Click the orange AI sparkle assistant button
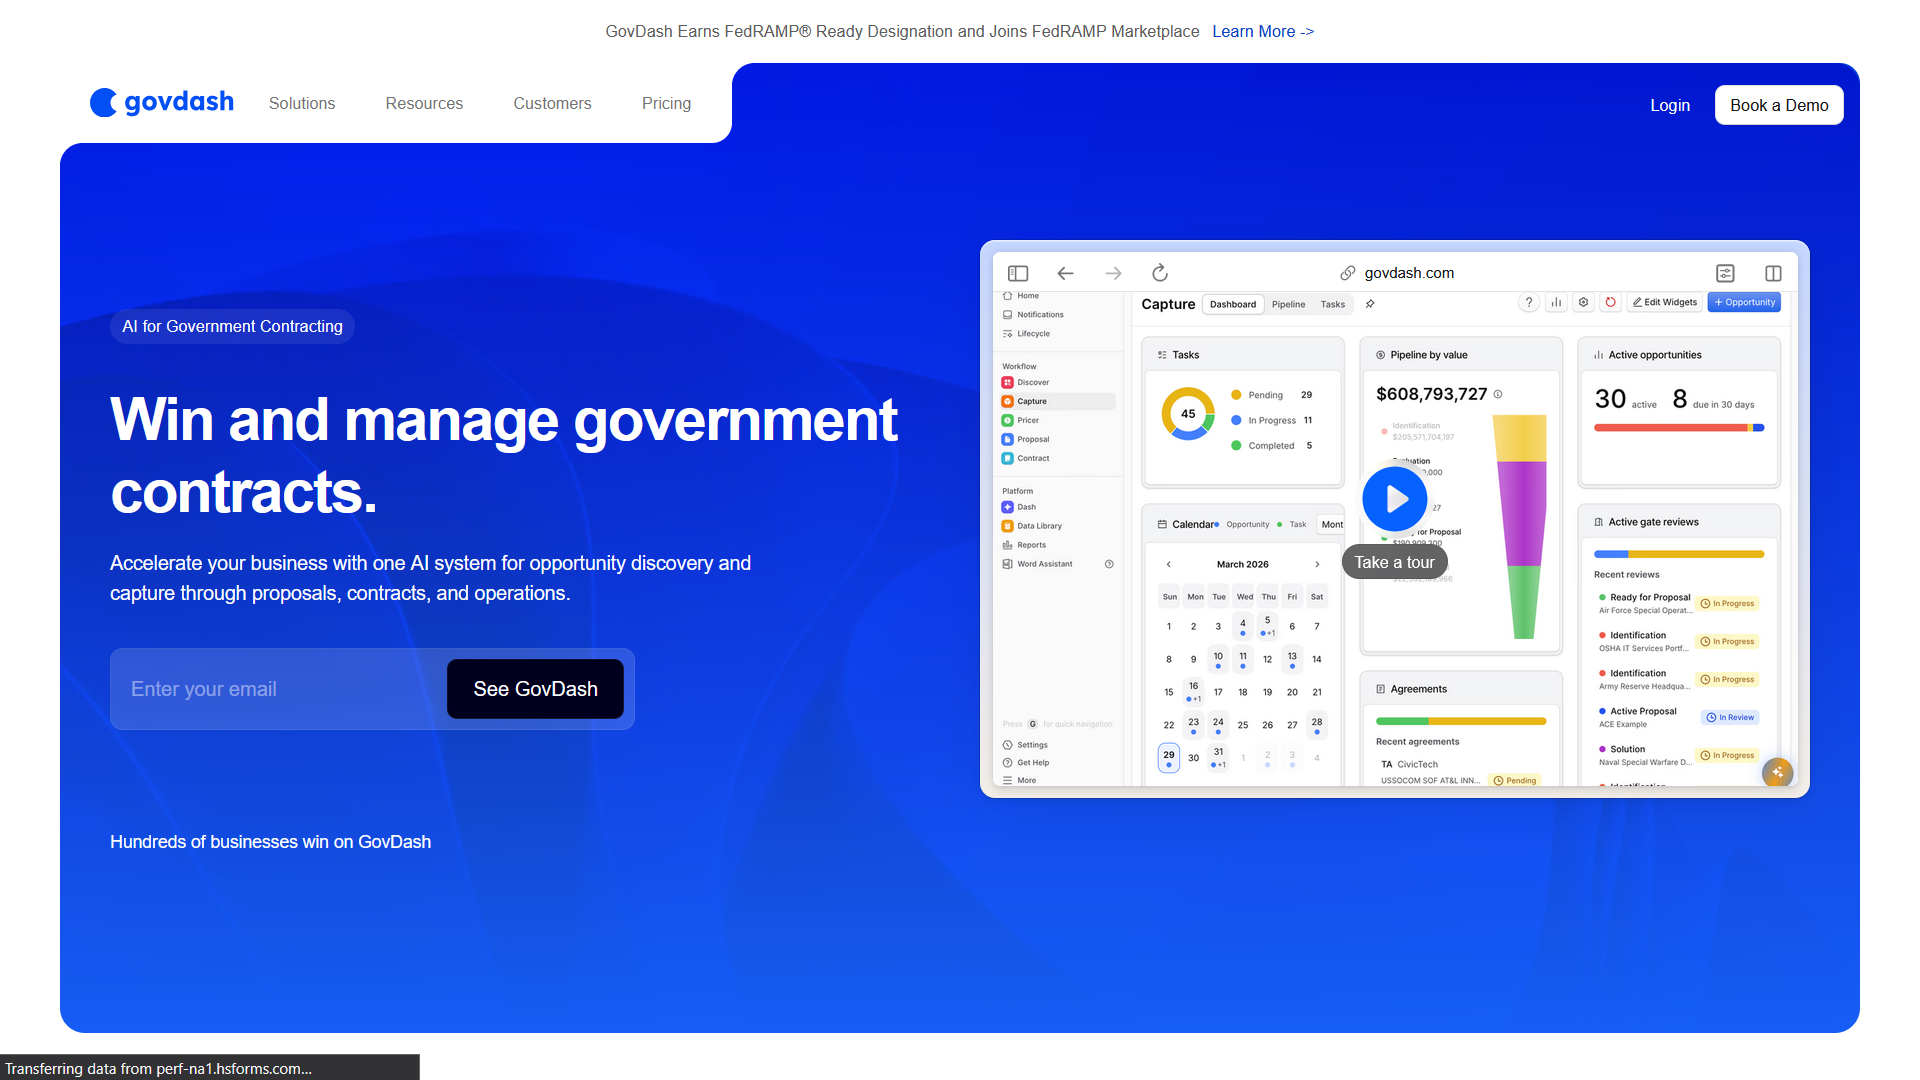This screenshot has width=1920, height=1080. (x=1777, y=772)
